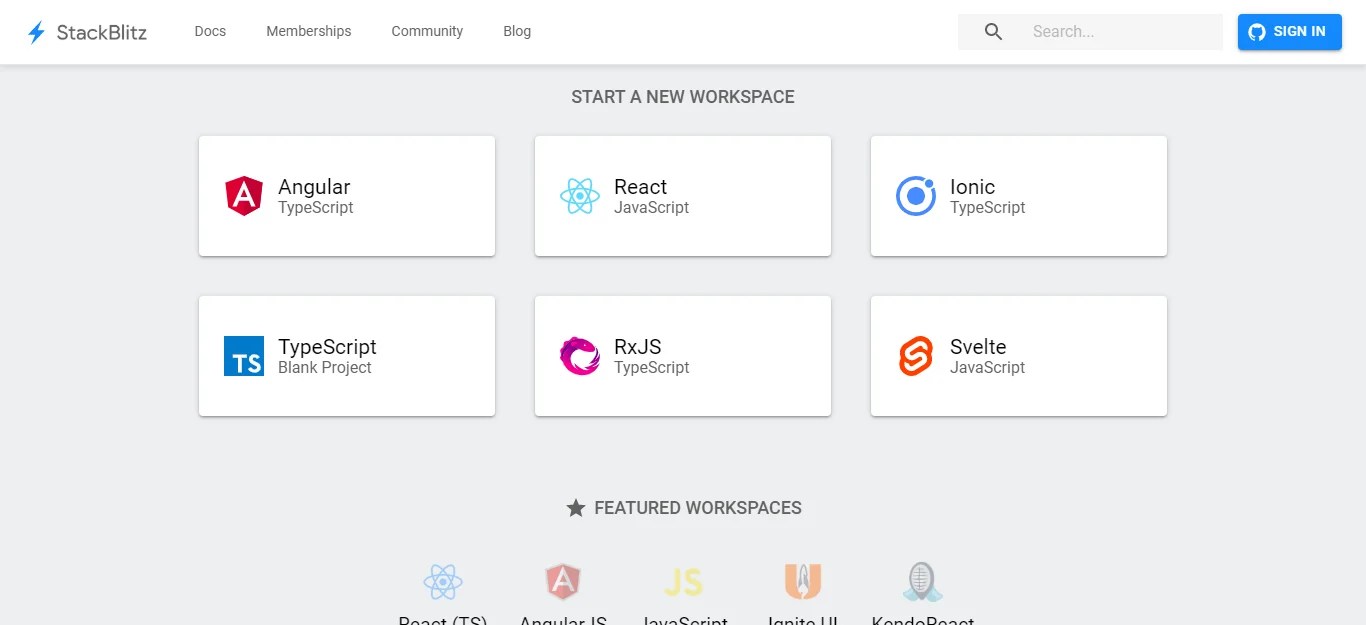
Task: Start a new Angular TypeScript workspace
Action: (x=347, y=196)
